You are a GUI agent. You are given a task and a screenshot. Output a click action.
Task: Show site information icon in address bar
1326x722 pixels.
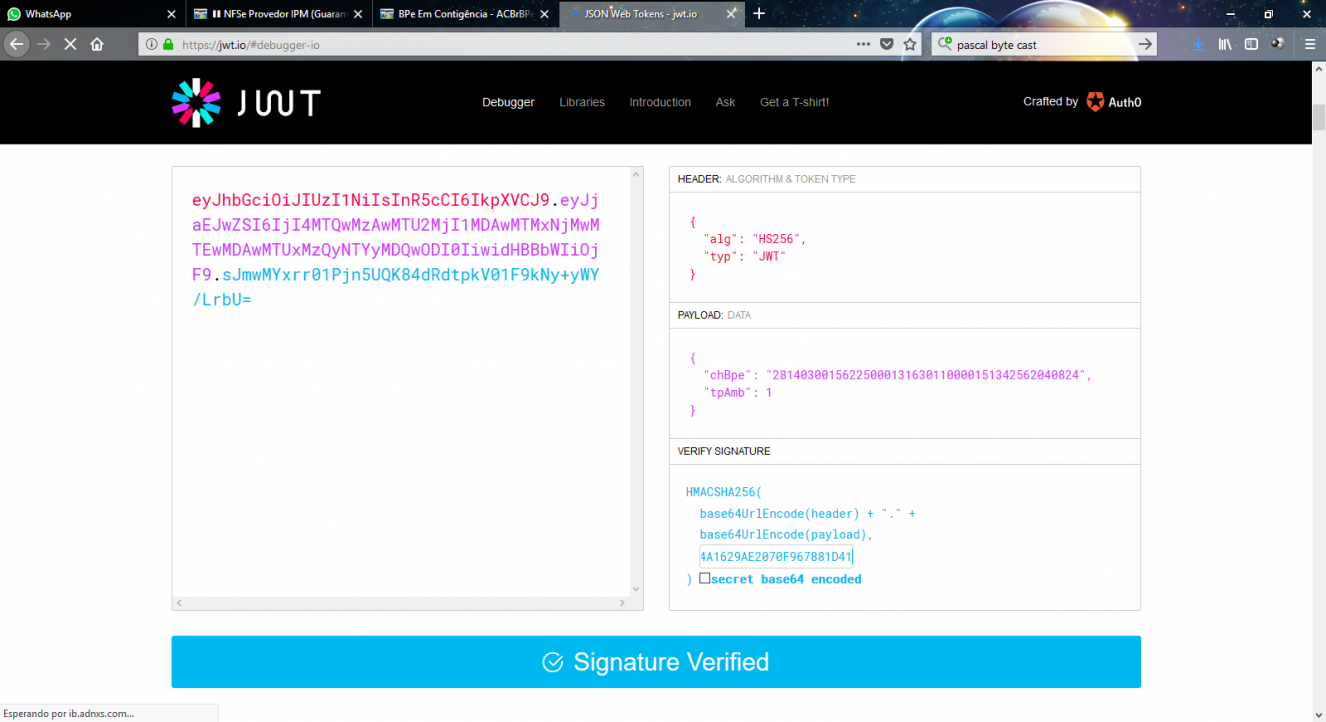click(x=151, y=44)
